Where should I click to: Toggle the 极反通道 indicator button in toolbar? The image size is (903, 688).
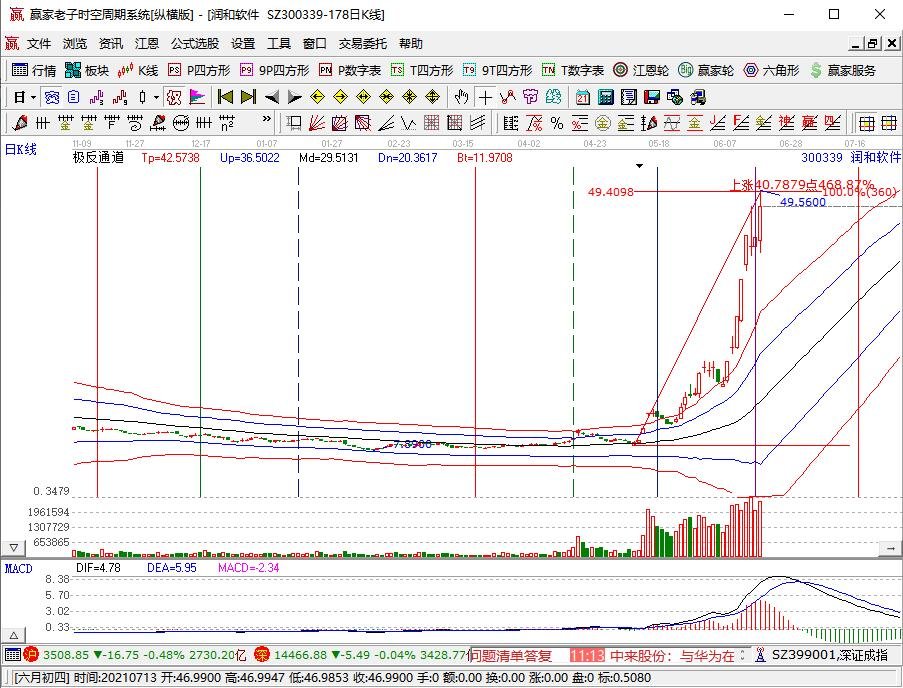point(173,97)
